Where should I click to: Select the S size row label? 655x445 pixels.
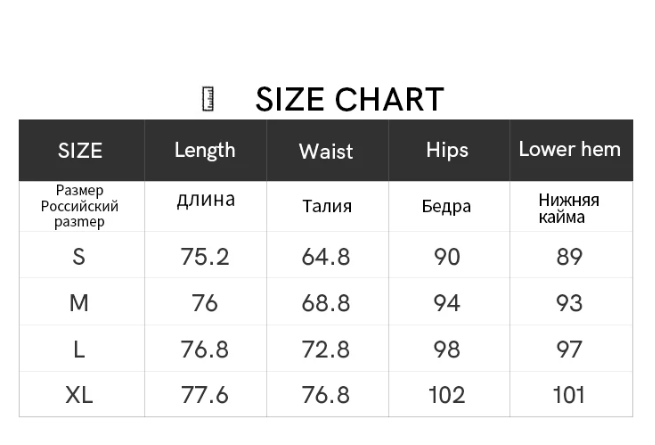[79, 257]
